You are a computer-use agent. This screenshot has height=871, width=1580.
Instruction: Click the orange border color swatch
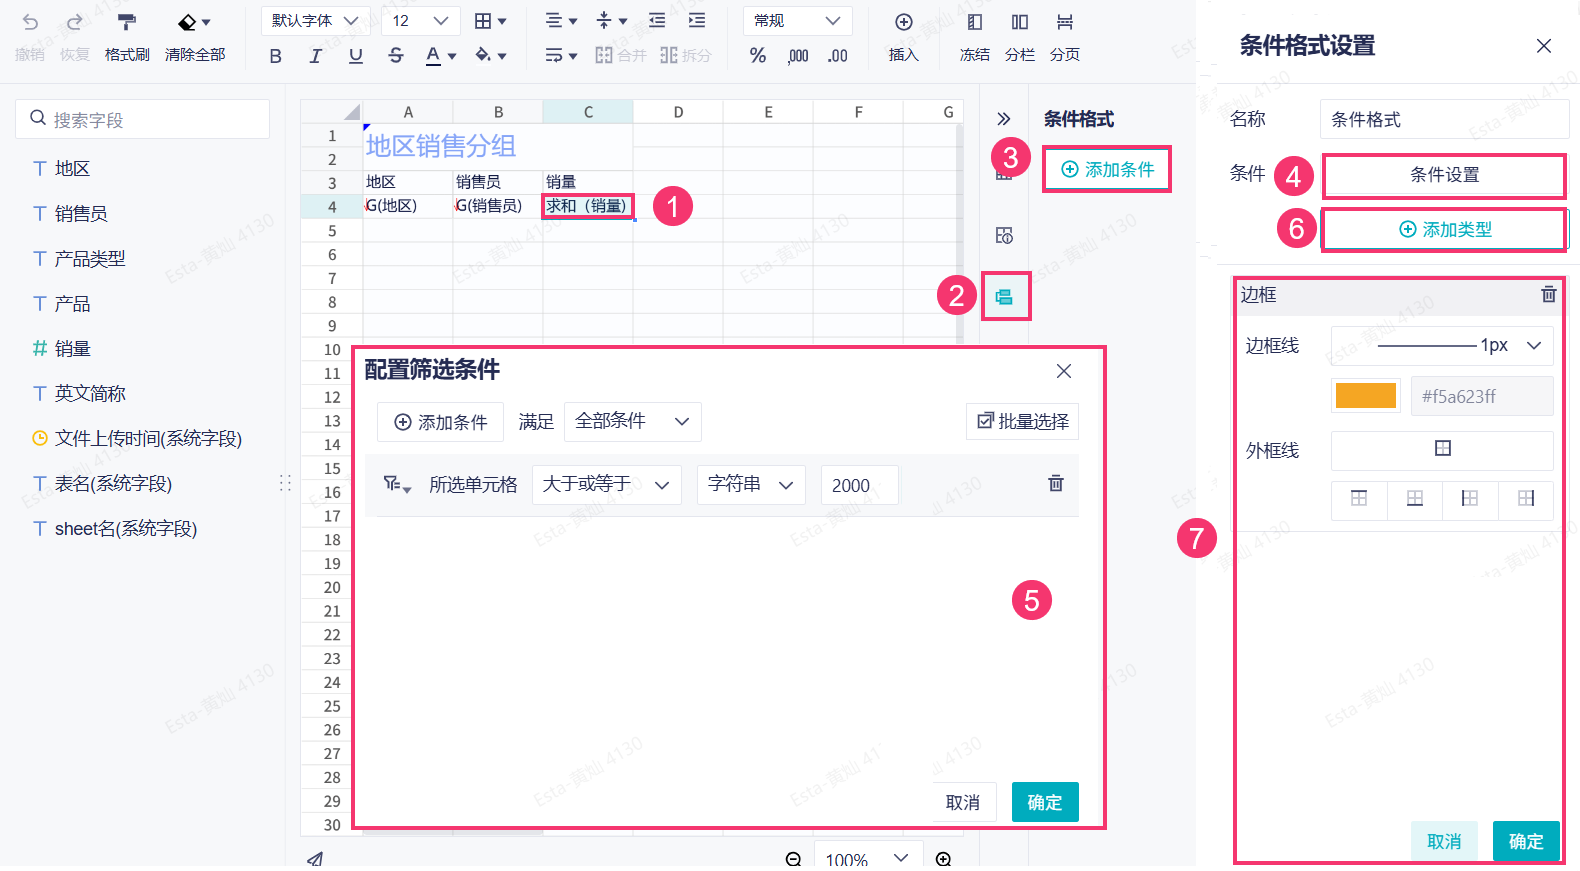tap(1365, 396)
